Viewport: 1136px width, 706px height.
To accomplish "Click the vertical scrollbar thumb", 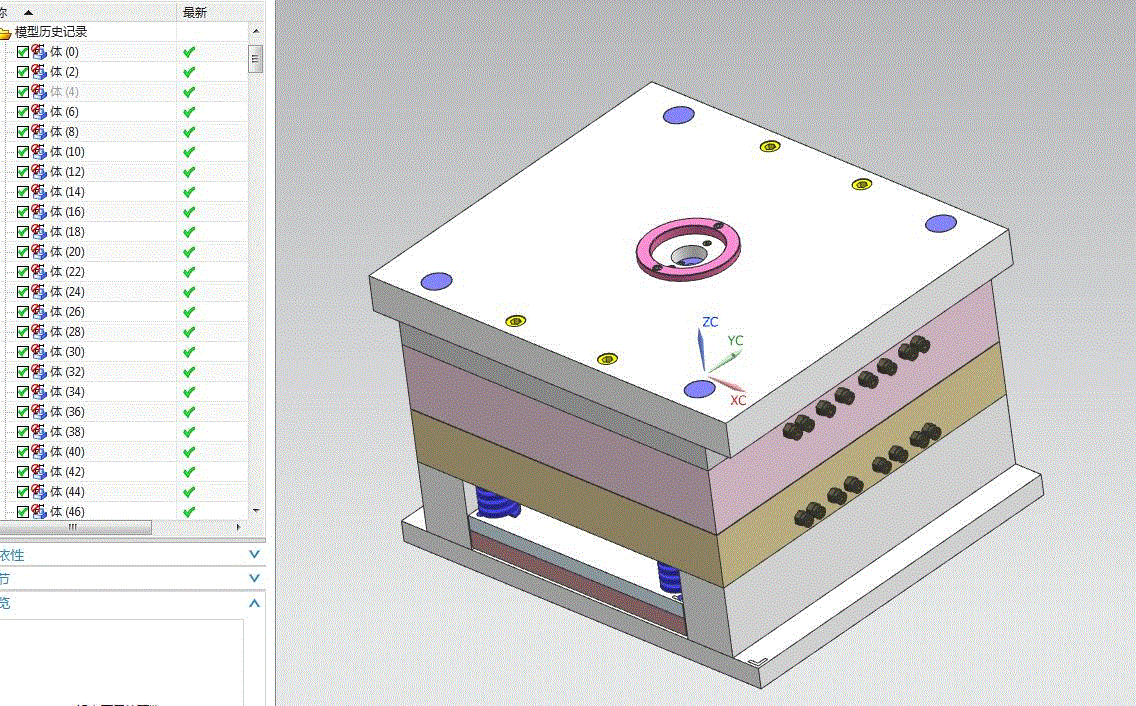I will point(255,59).
